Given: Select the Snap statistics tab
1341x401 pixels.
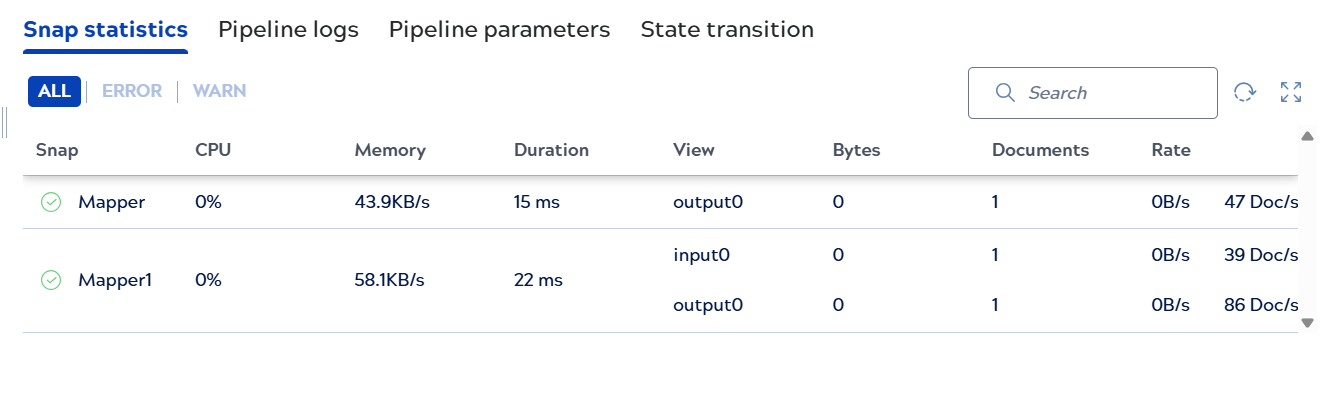Looking at the screenshot, I should tap(105, 30).
